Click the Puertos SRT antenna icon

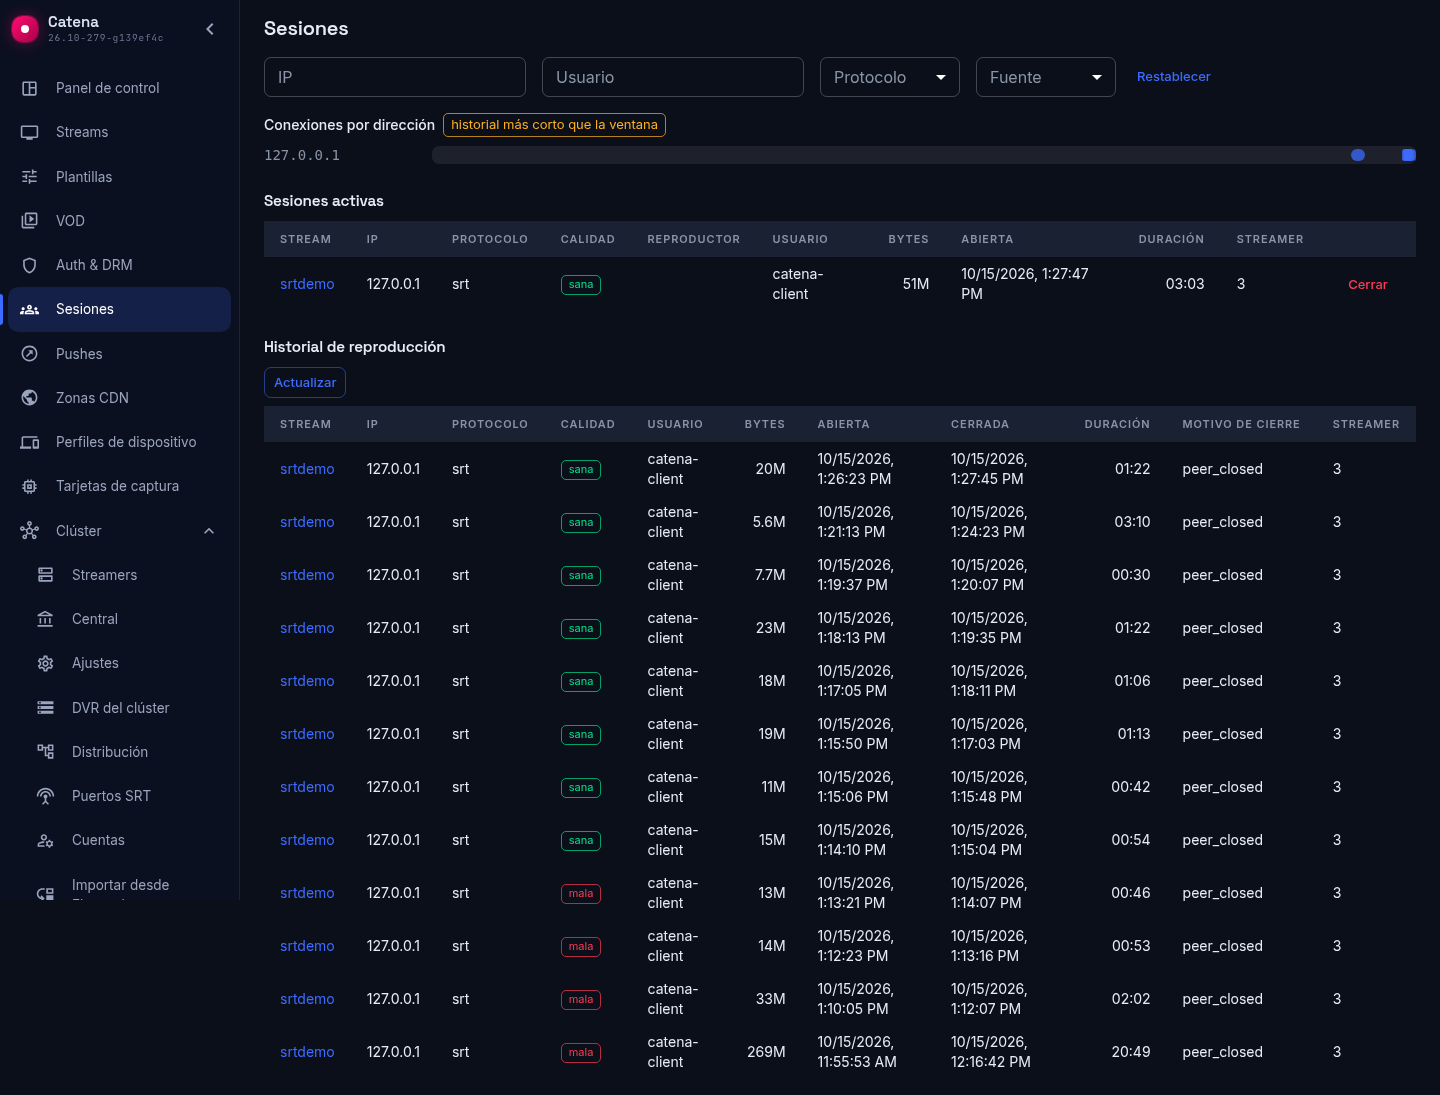click(x=46, y=796)
